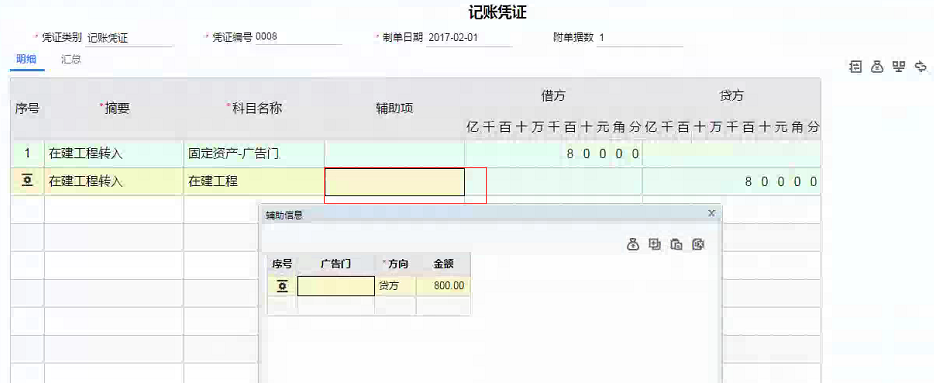Click the add row icon in 辅助信息 dialog
934x383 pixels.
[x=655, y=244]
